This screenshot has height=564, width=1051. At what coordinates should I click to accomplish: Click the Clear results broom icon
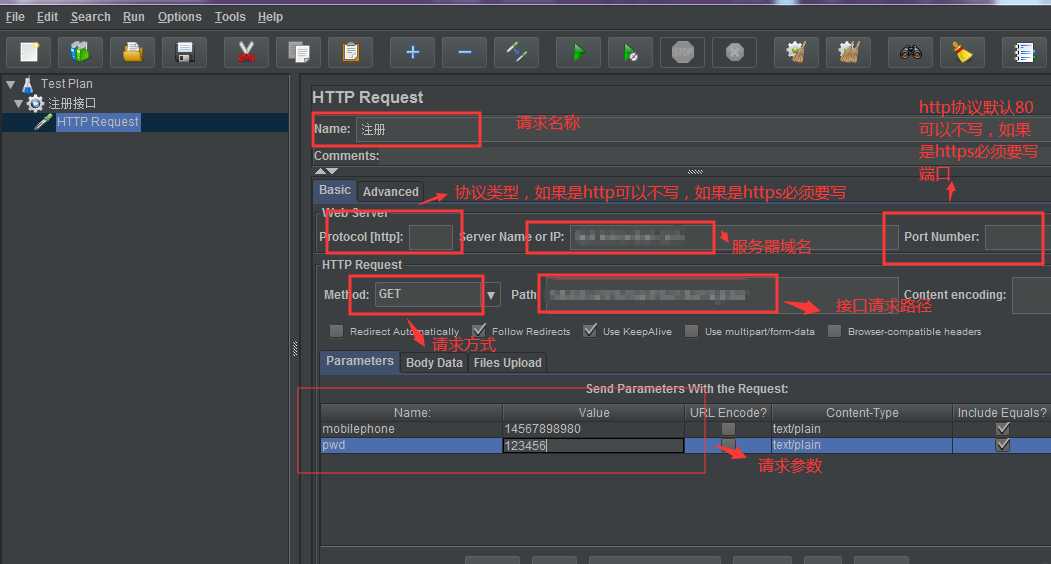(x=796, y=52)
